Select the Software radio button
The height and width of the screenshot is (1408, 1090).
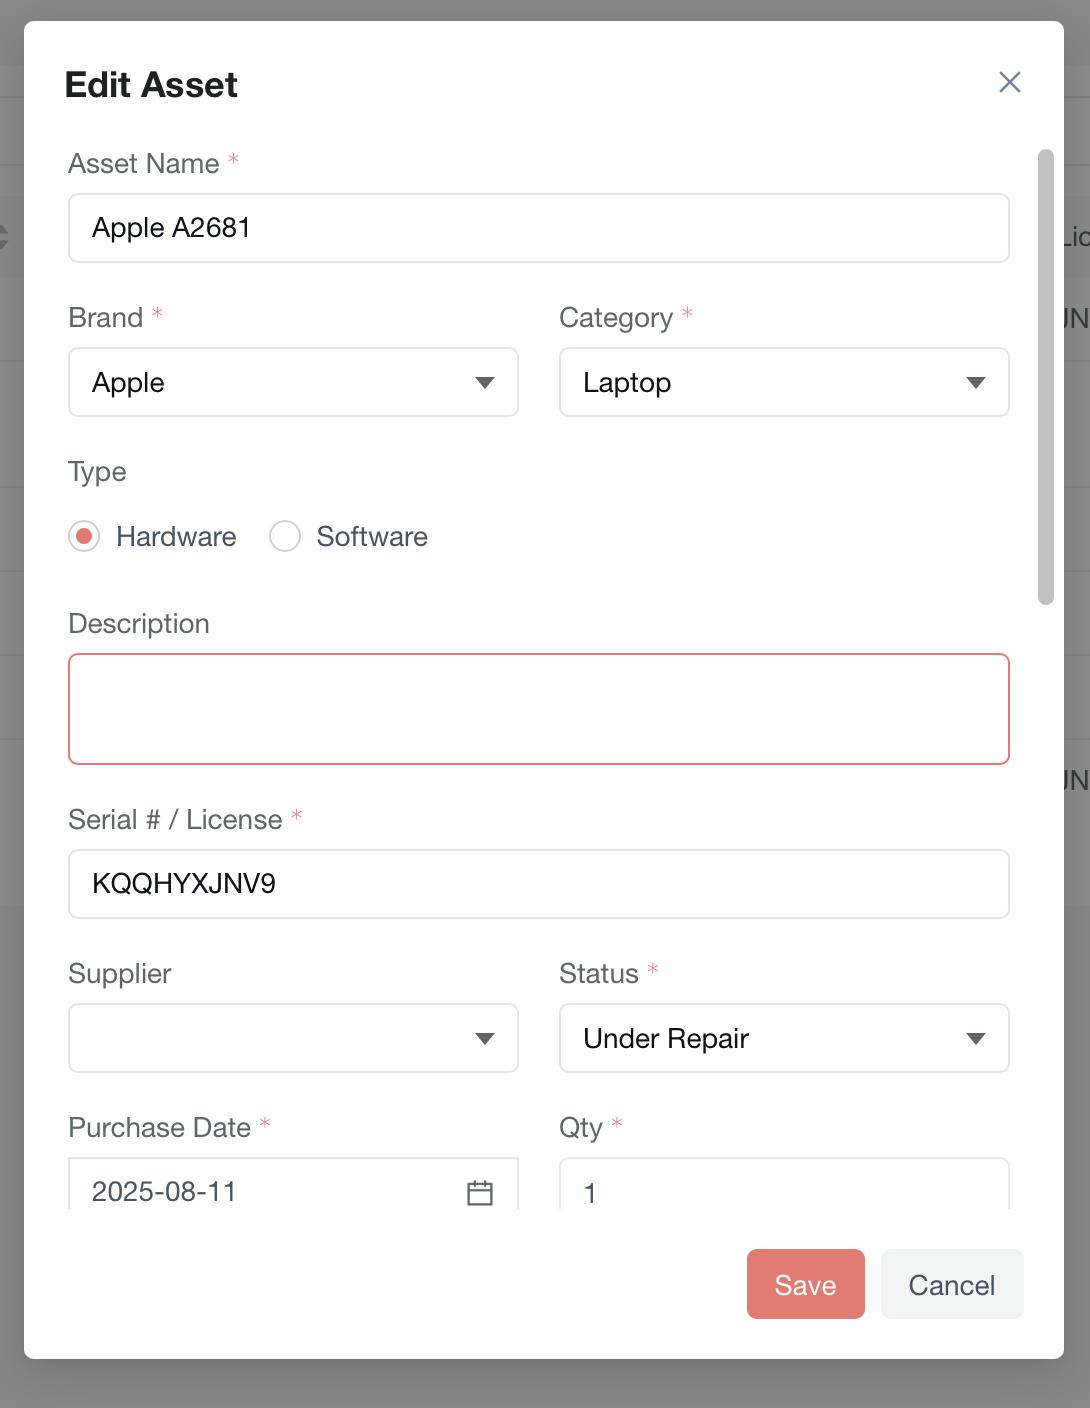[x=285, y=537]
